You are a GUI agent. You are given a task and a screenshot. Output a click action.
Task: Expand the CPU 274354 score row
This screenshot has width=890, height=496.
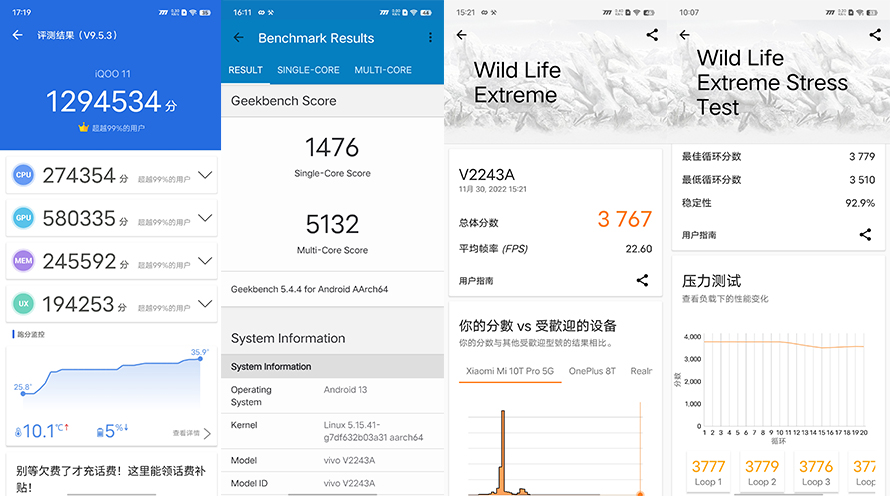tap(205, 175)
